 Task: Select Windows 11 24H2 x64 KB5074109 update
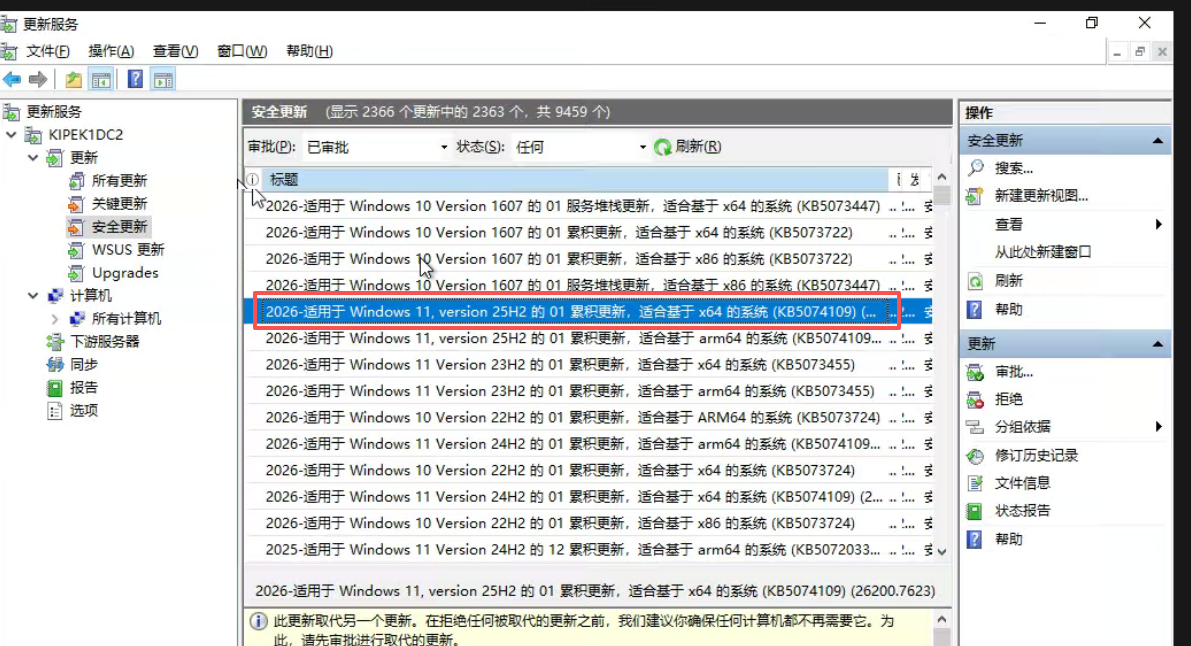[x=587, y=497]
